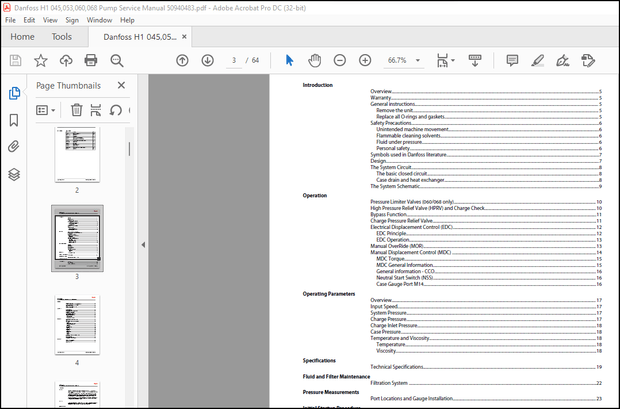Image resolution: width=620 pixels, height=409 pixels.
Task: Open the Layers panel icon
Action: [14, 174]
